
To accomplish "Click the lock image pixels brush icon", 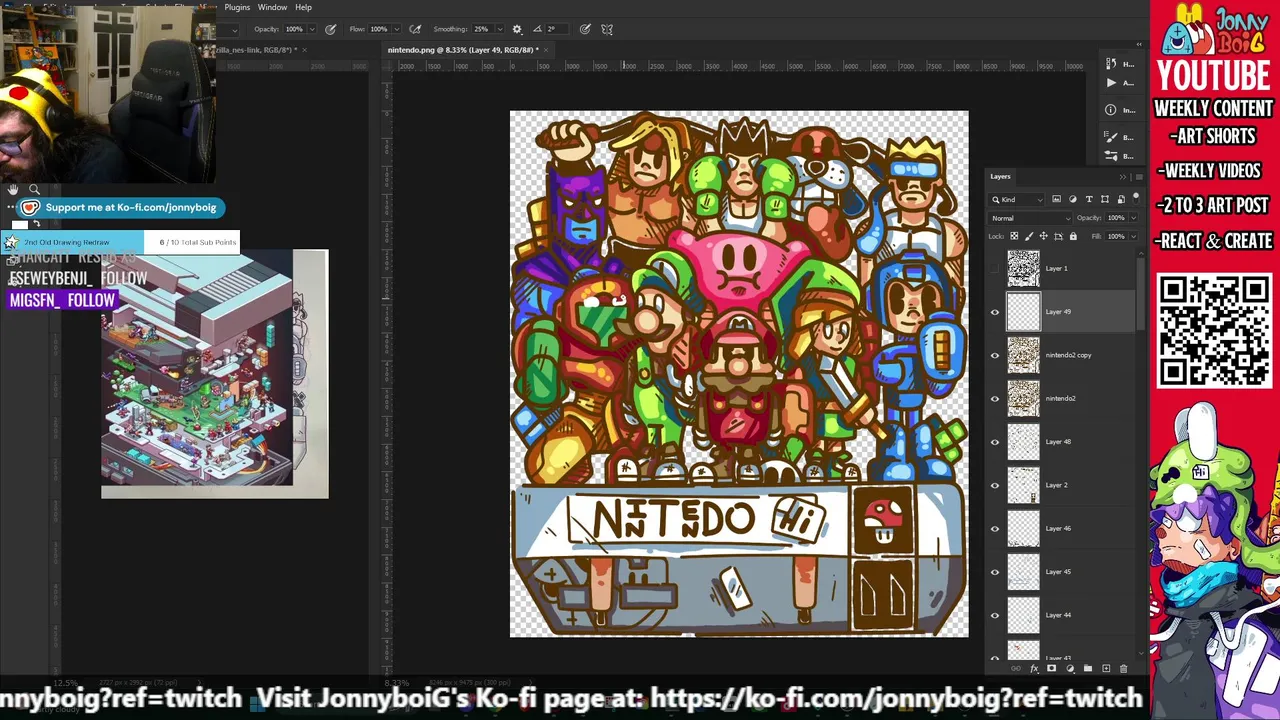I will (1029, 236).
